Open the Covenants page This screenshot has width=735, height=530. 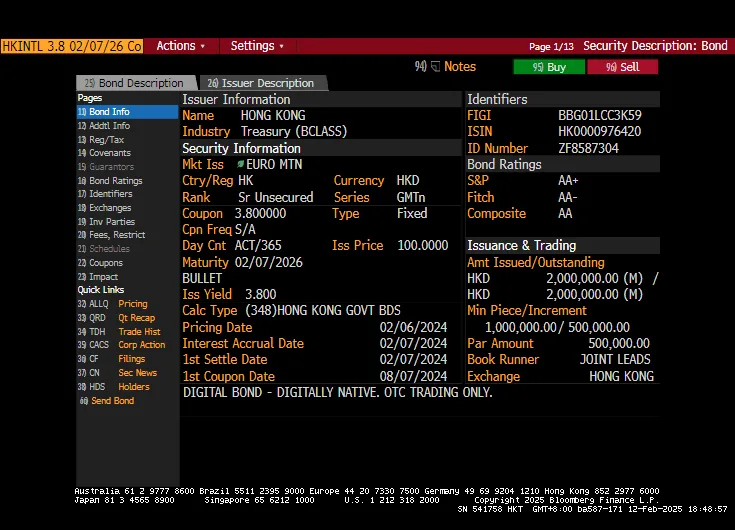pyautogui.click(x=104, y=153)
